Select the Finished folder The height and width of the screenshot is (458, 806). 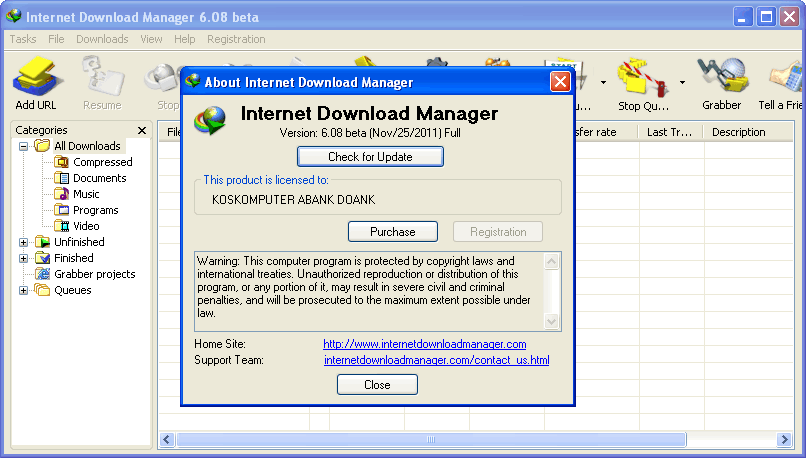coord(74,258)
